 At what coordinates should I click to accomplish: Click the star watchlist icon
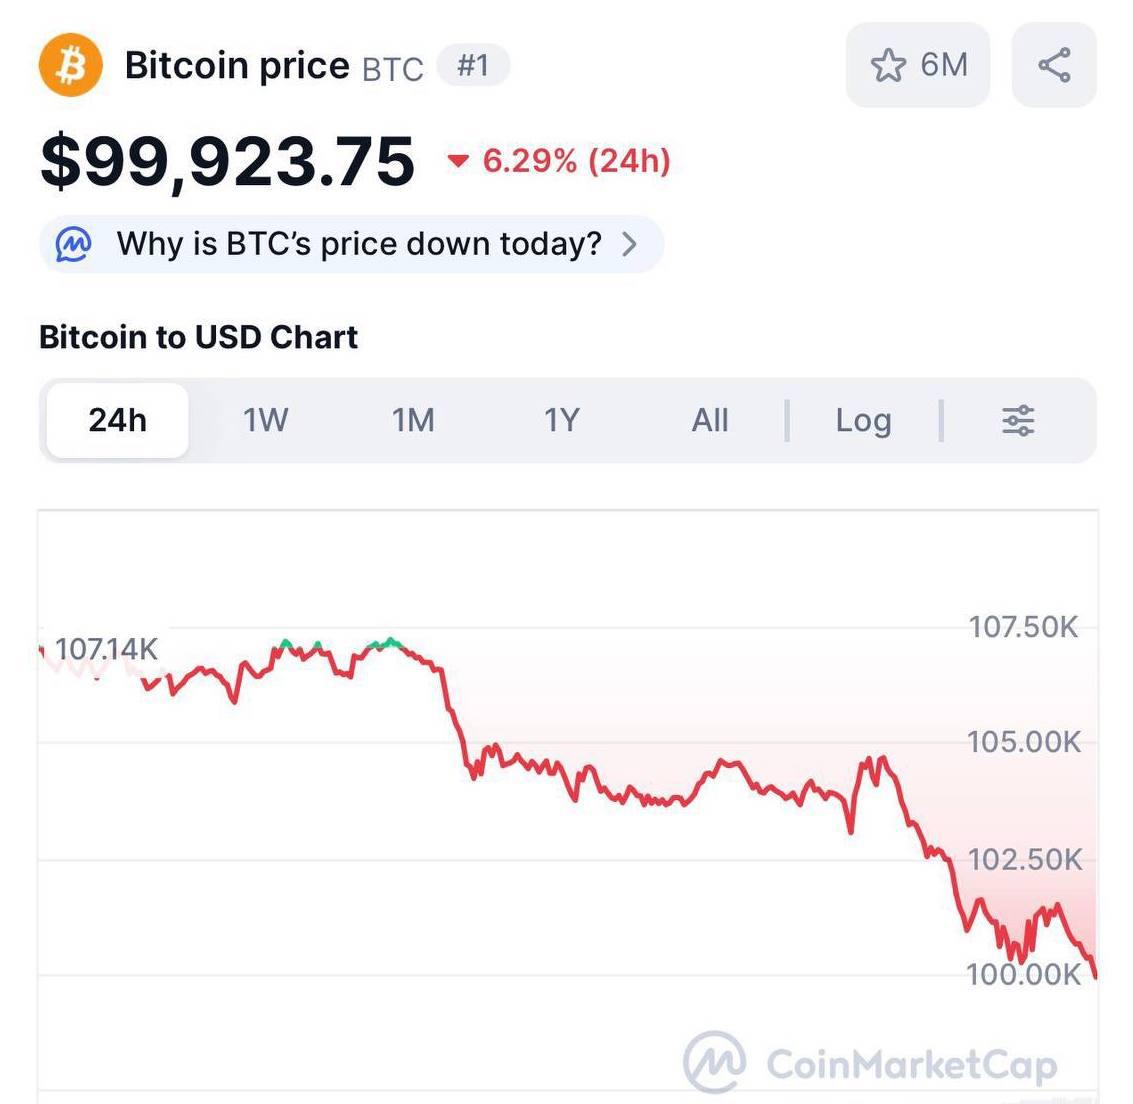click(890, 64)
